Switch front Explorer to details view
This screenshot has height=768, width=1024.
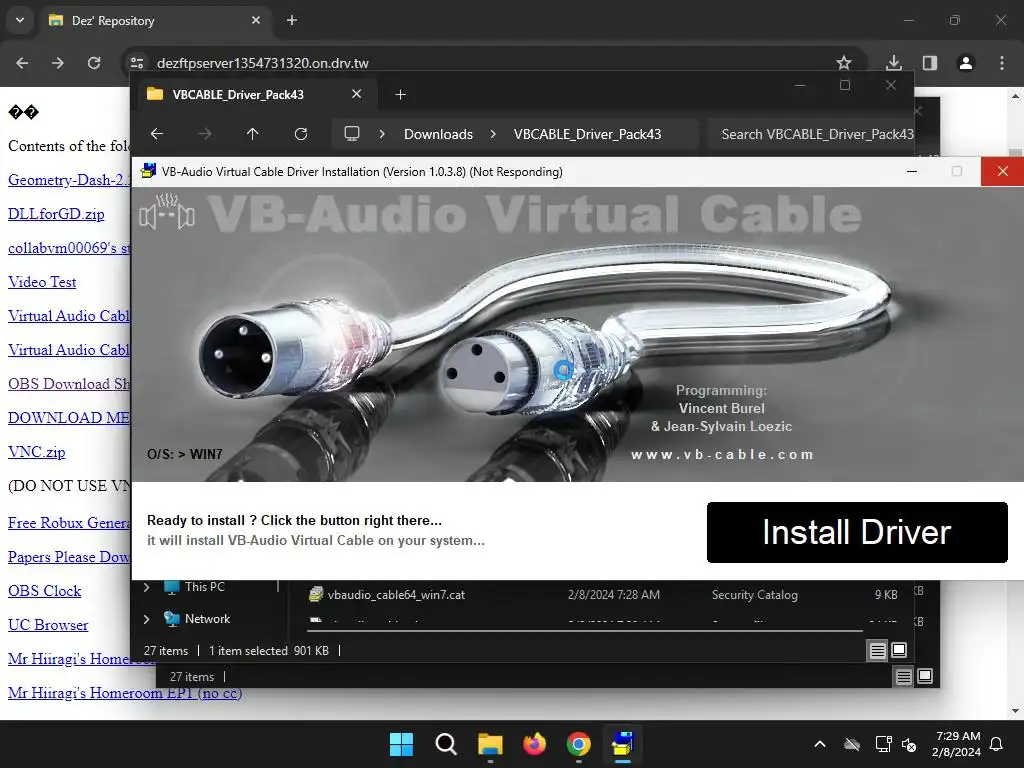pyautogui.click(x=878, y=650)
